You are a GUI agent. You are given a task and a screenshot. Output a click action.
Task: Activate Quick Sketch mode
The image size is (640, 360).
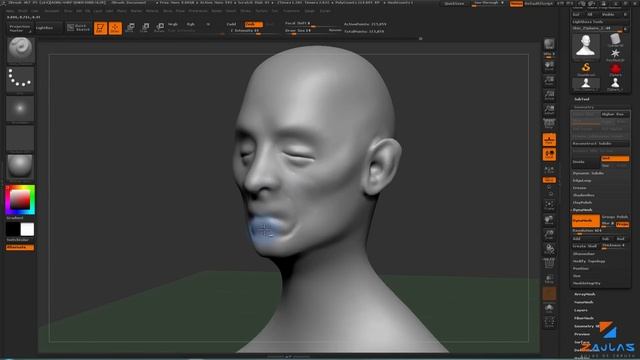coord(78,28)
